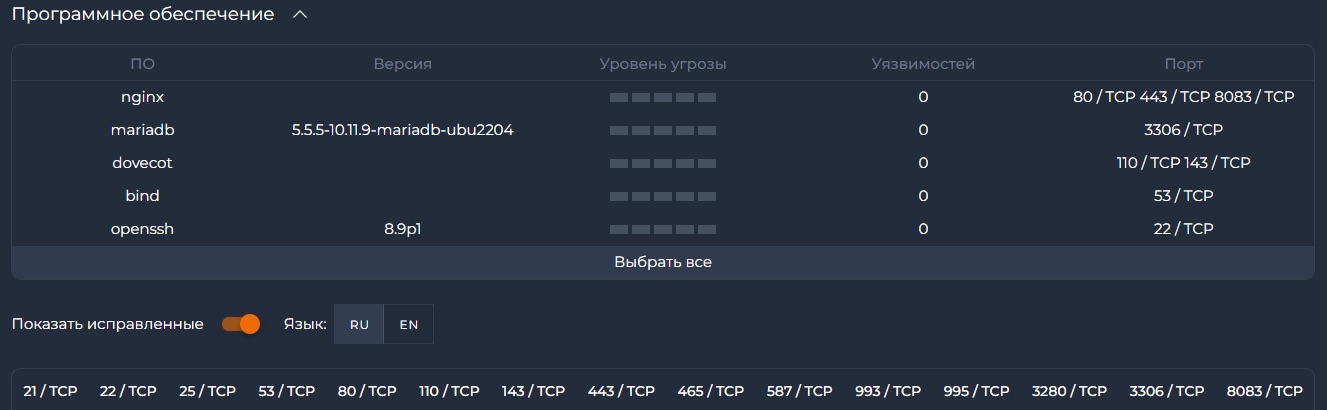
Task: Sort by the Уязвимостей column header
Action: (923, 64)
